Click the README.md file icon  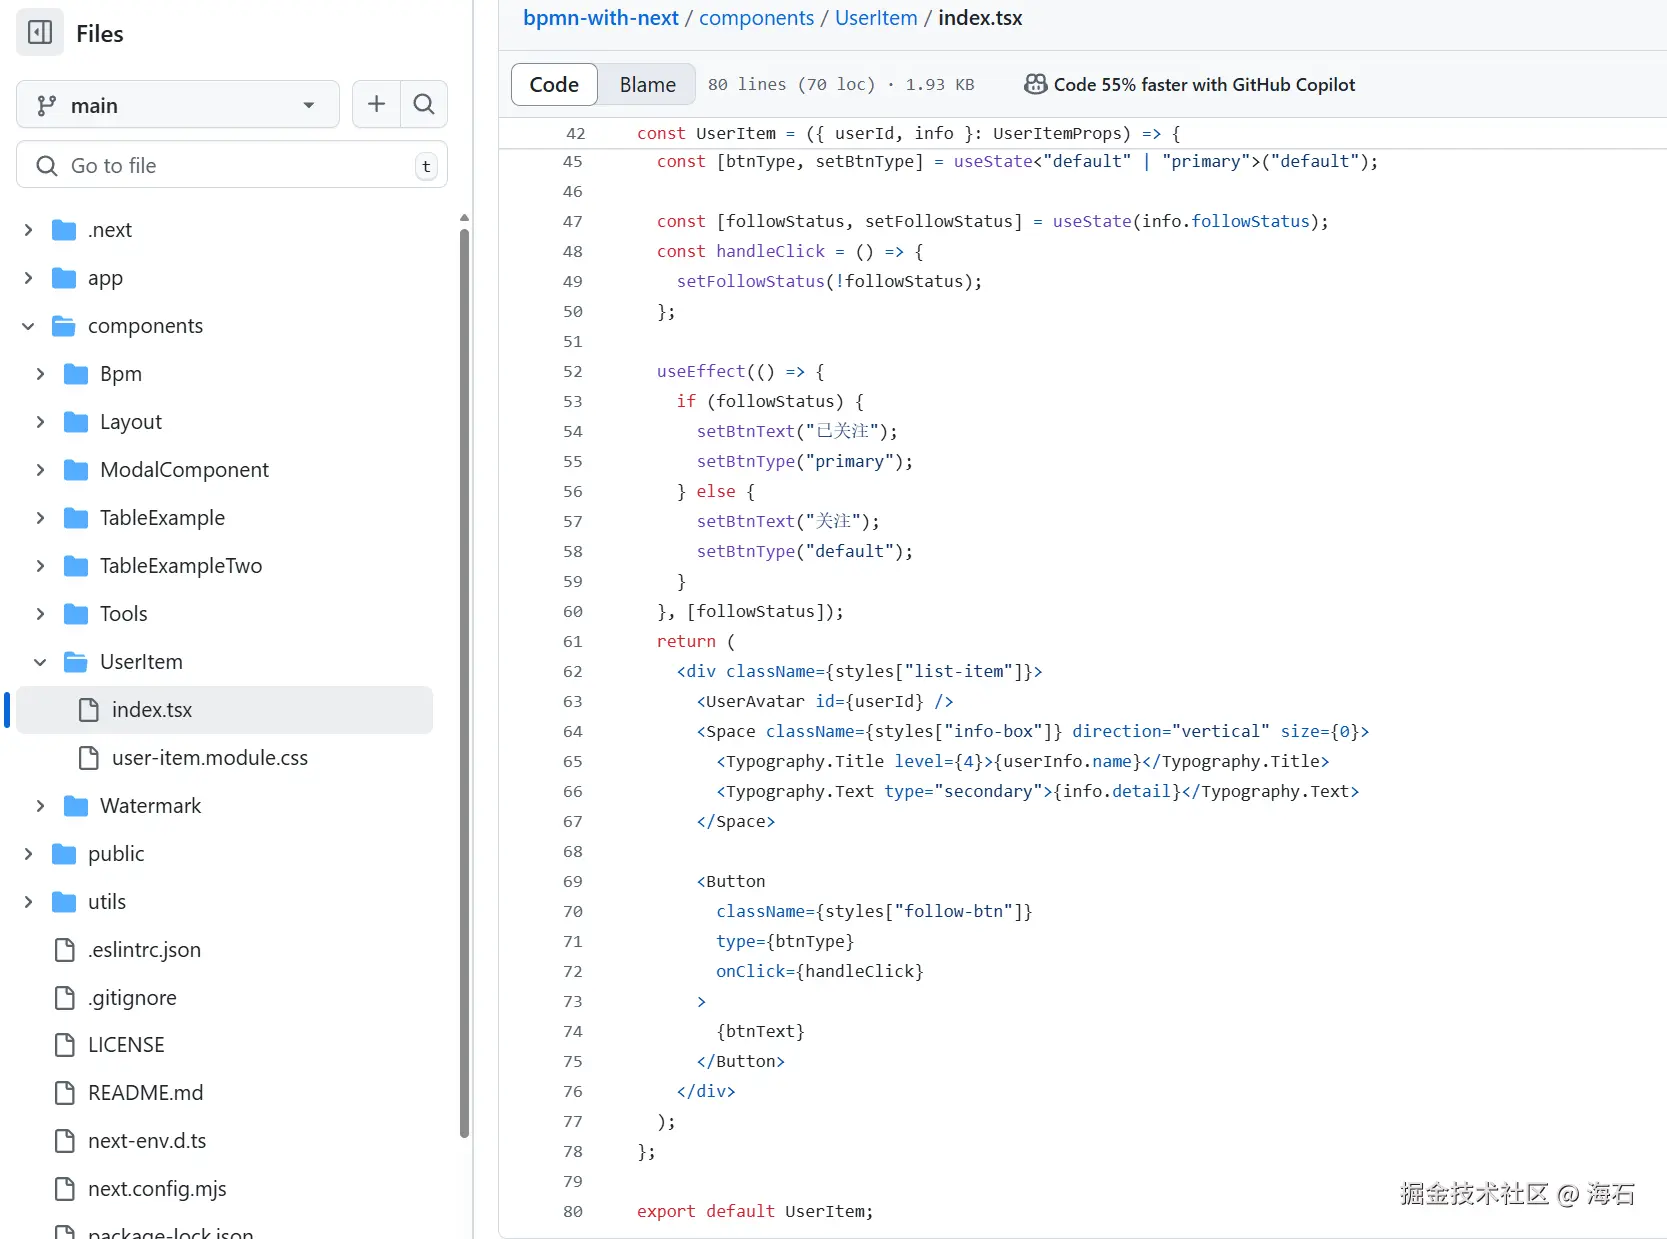(x=65, y=1093)
